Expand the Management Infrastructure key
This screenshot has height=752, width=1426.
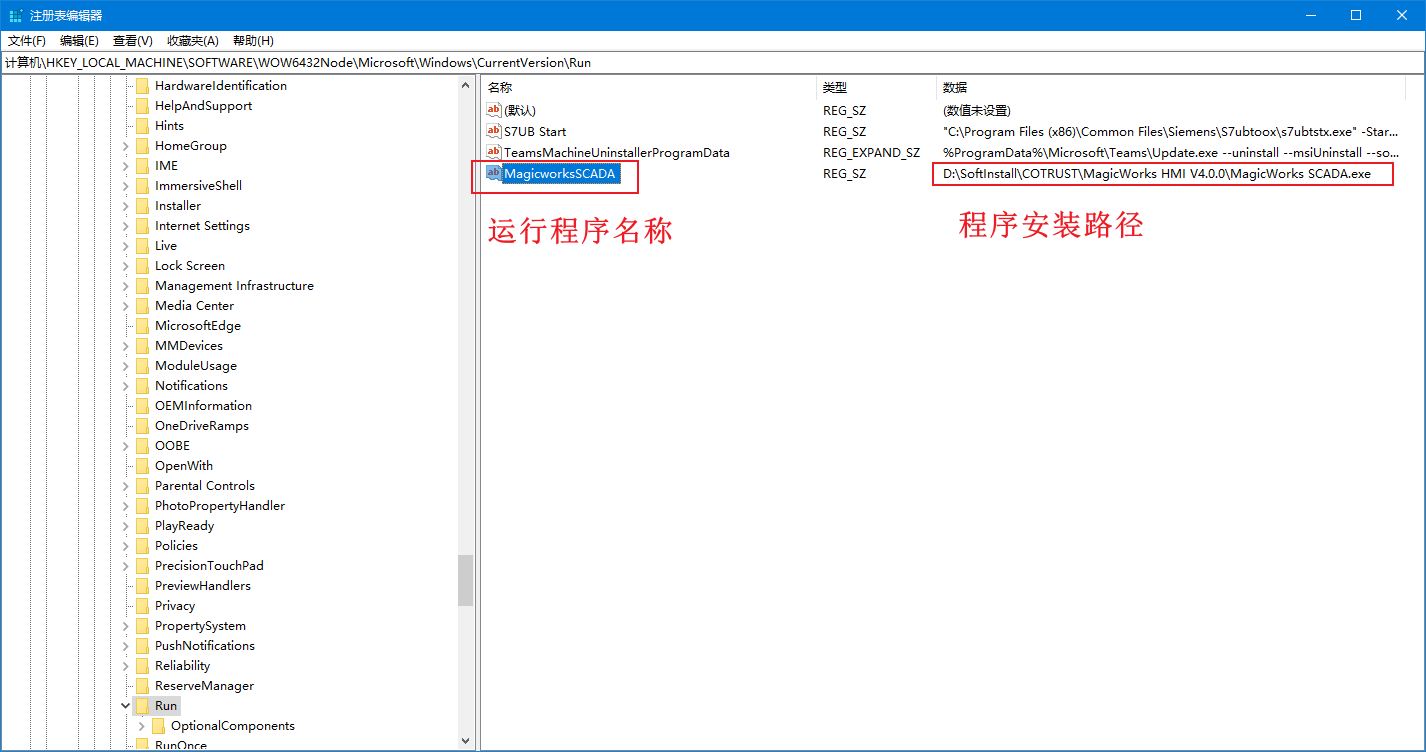click(x=126, y=286)
